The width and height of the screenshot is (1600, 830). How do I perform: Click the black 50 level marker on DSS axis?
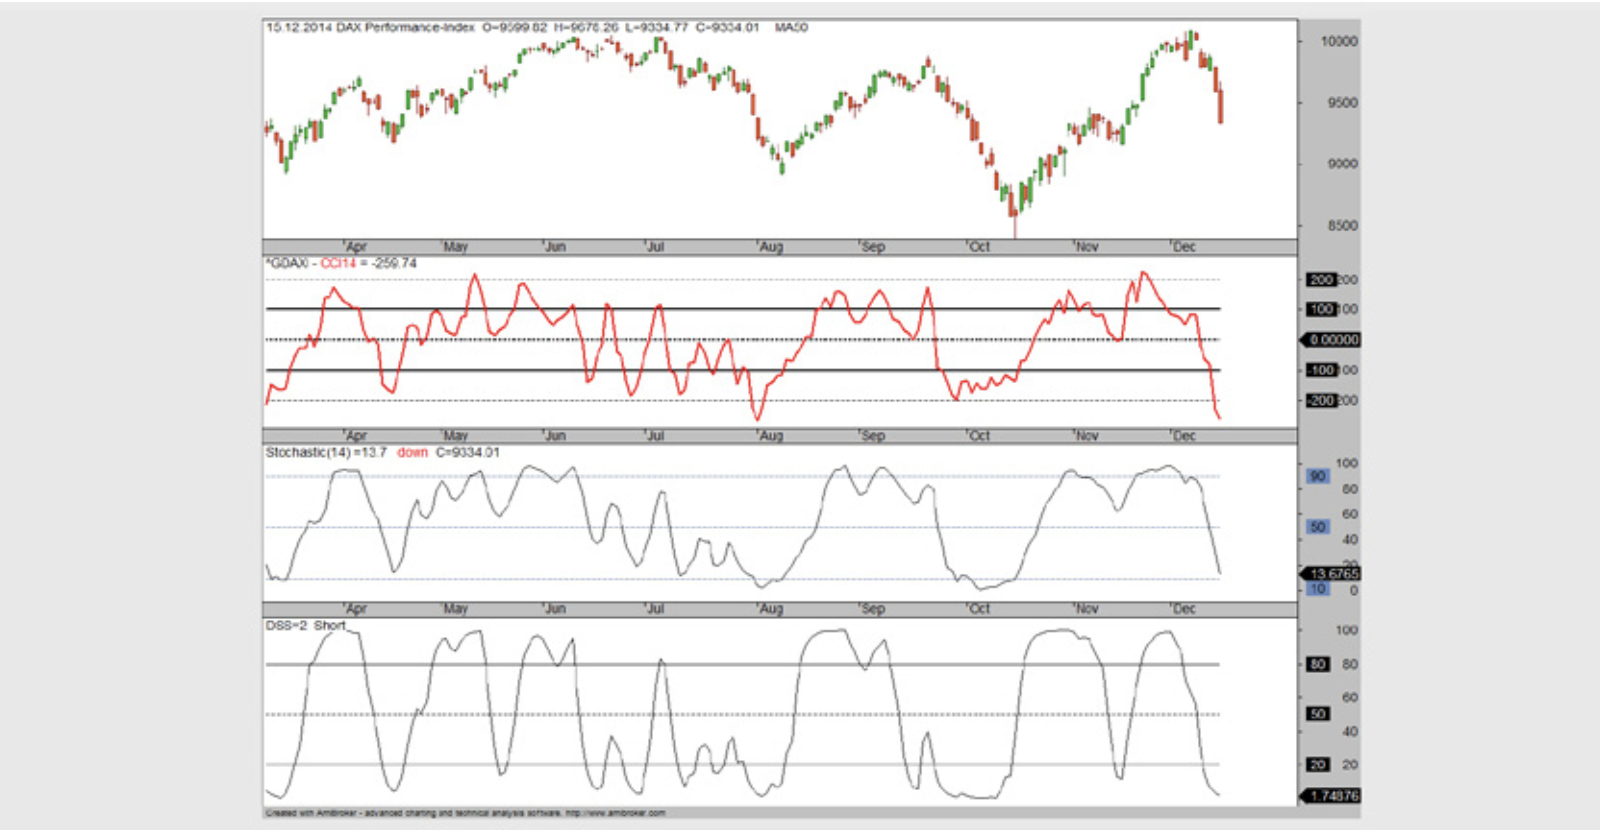1318,714
